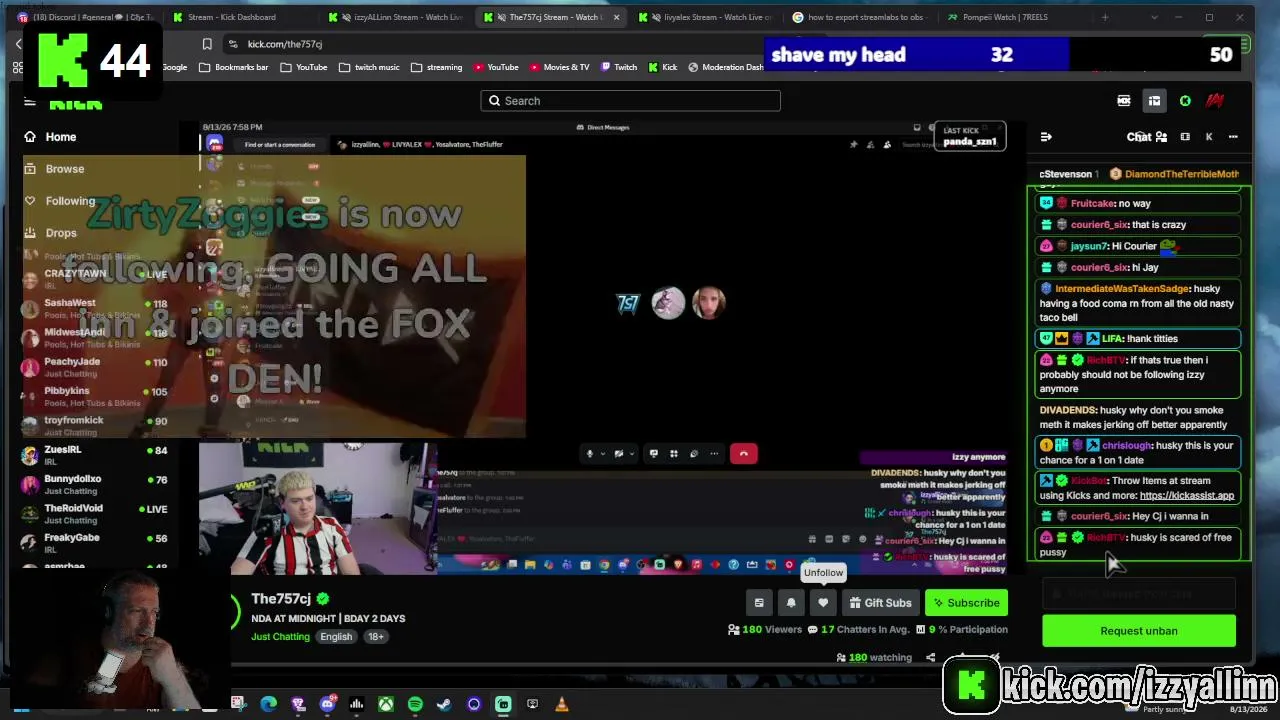The width and height of the screenshot is (1280, 720).
Task: Click the highlighted dashboard icon in Kick header
Action: 1154,101
